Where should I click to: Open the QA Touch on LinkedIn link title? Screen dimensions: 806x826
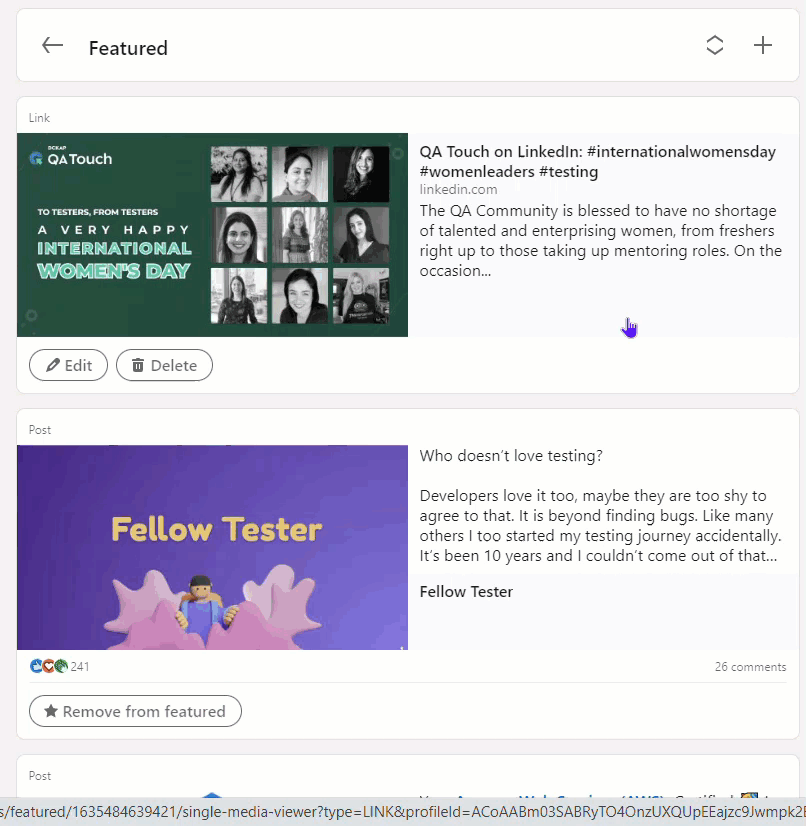(597, 162)
